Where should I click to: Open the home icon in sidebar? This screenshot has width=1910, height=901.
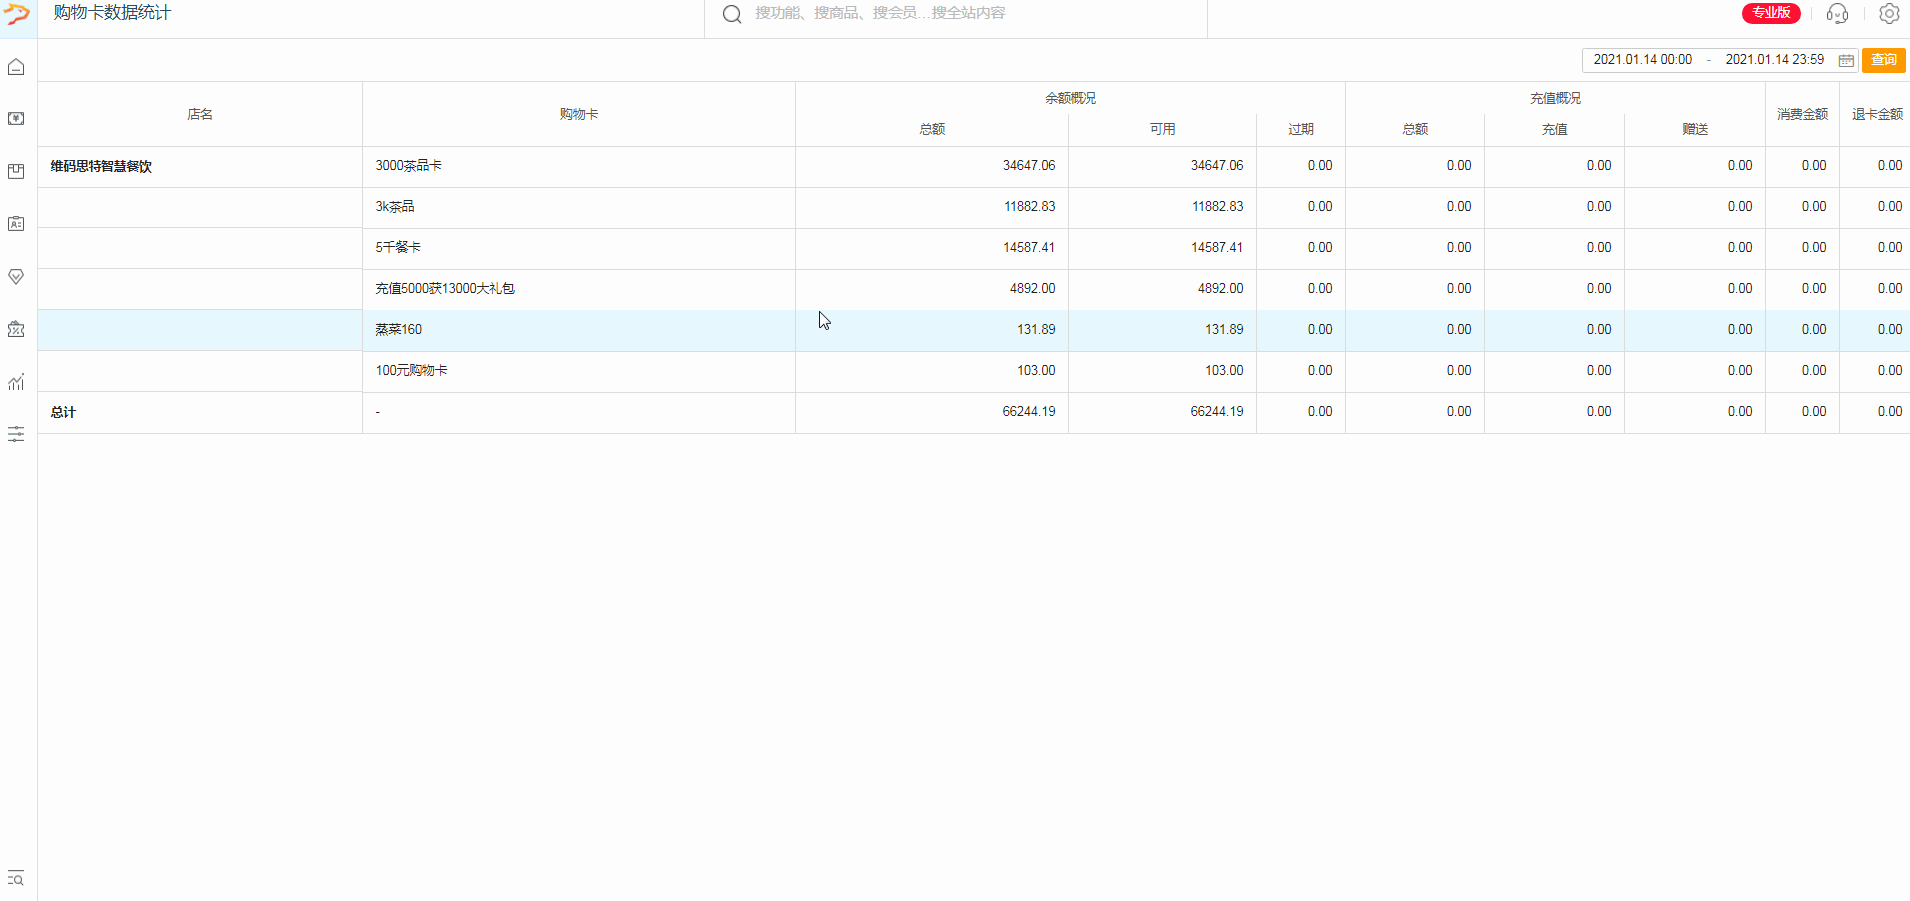16,67
